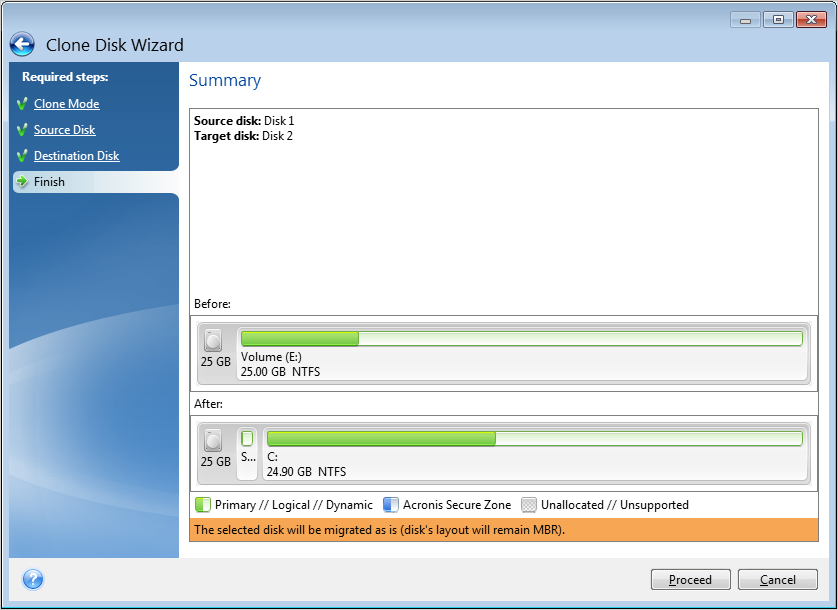This screenshot has height=610, width=838.
Task: Click the Acronis Secure Zone legend icon
Action: [x=390, y=505]
